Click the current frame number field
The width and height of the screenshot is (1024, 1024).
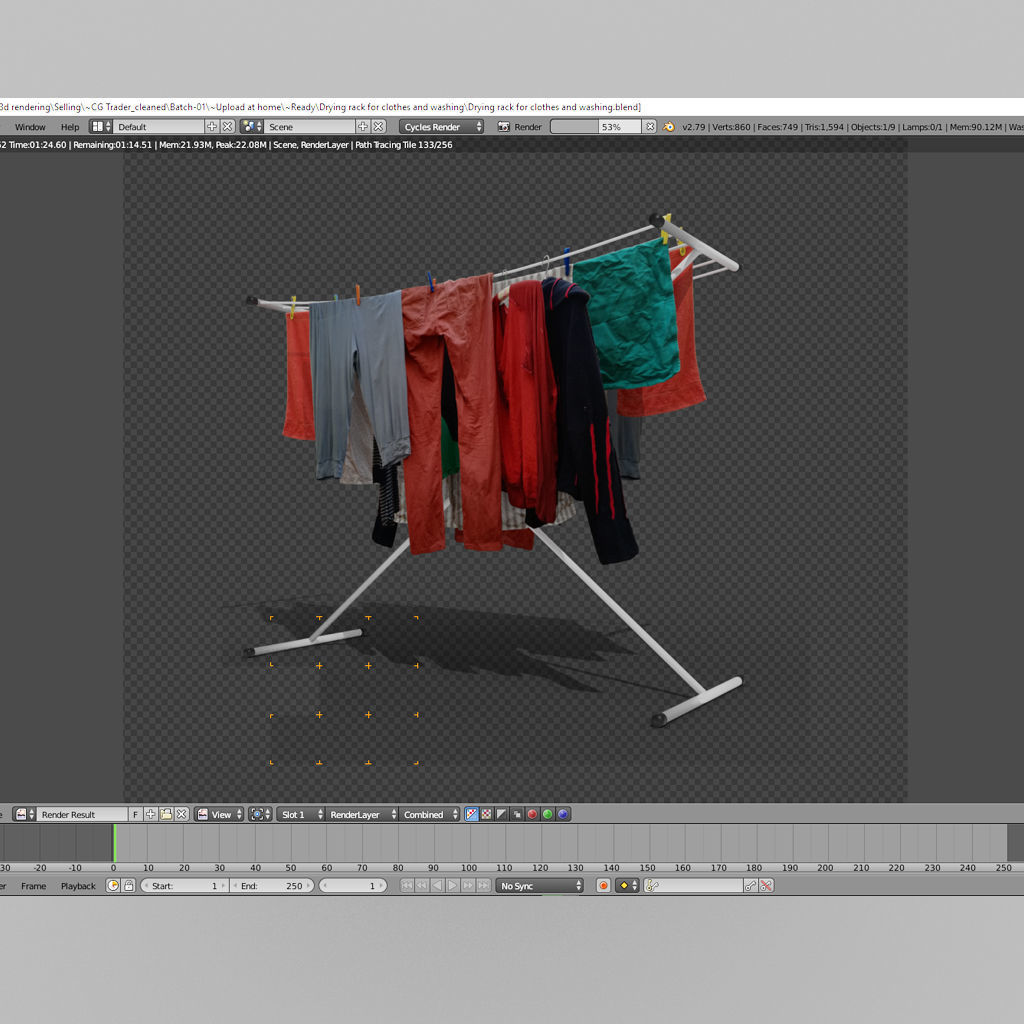(x=353, y=886)
